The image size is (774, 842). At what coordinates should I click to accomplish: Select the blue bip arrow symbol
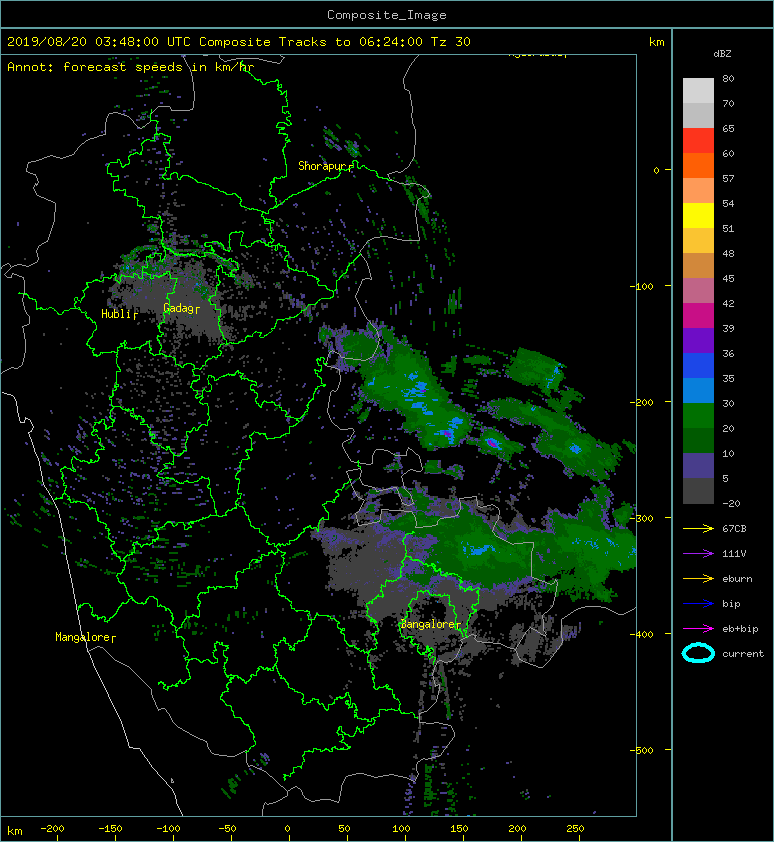click(x=698, y=604)
